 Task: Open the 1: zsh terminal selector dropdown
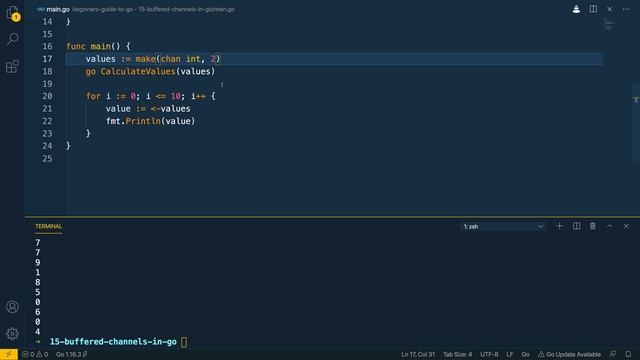coord(503,227)
